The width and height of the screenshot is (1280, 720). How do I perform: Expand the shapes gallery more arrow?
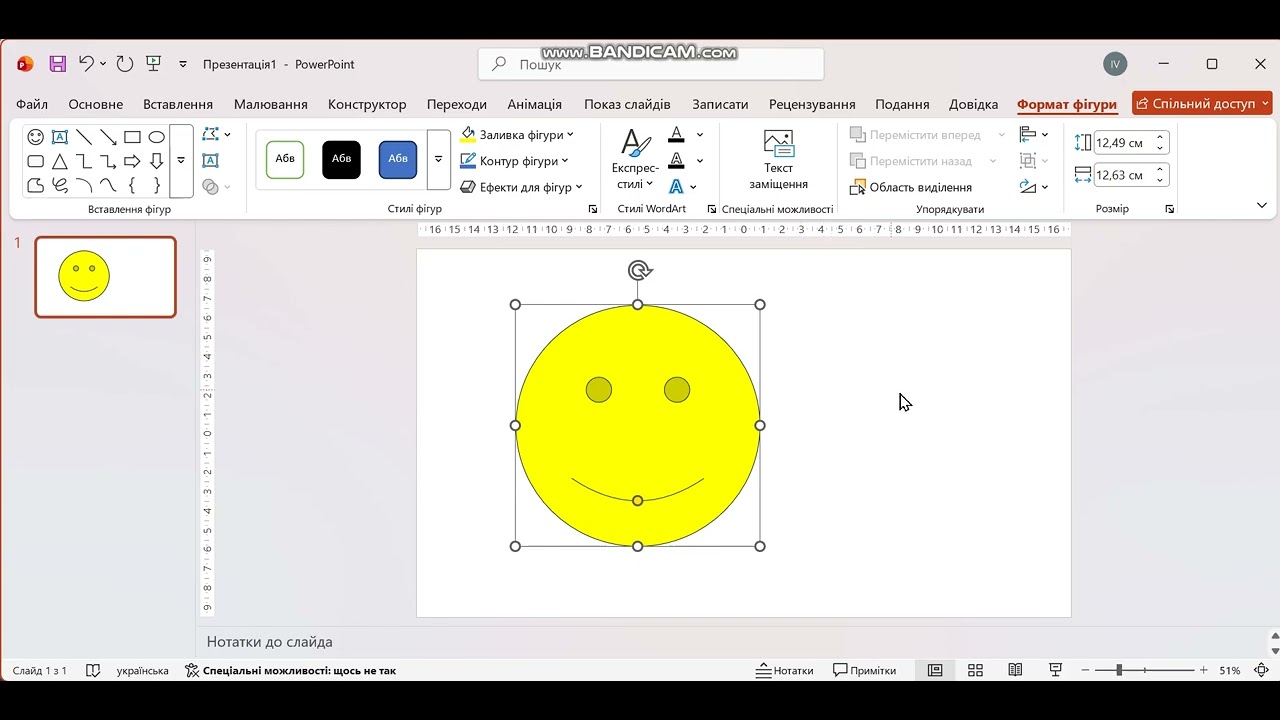[x=181, y=161]
